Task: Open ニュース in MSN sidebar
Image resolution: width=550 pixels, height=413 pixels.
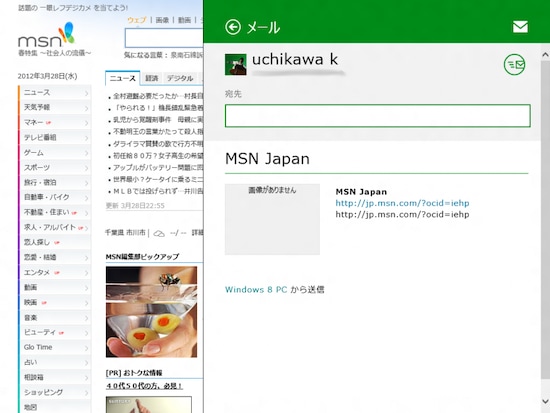Action: pos(55,92)
